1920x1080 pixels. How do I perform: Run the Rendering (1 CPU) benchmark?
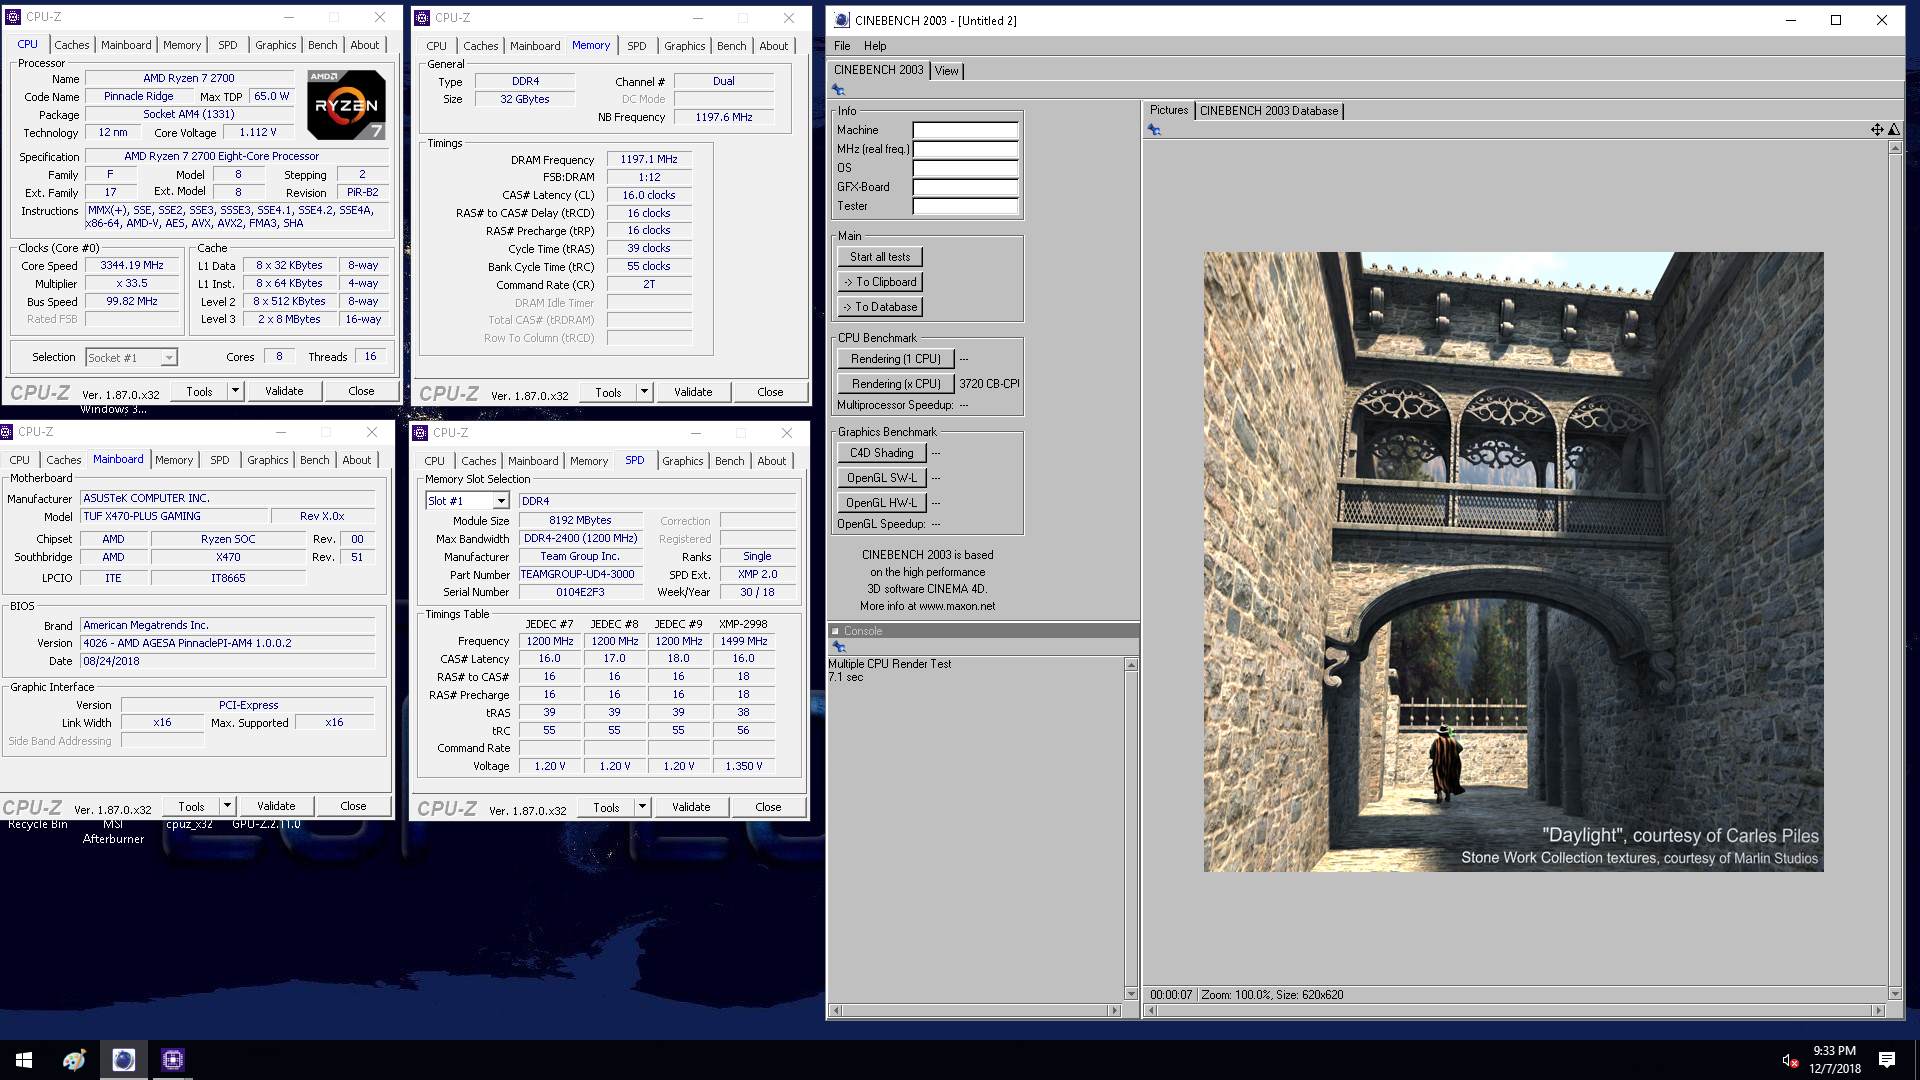[x=896, y=359]
